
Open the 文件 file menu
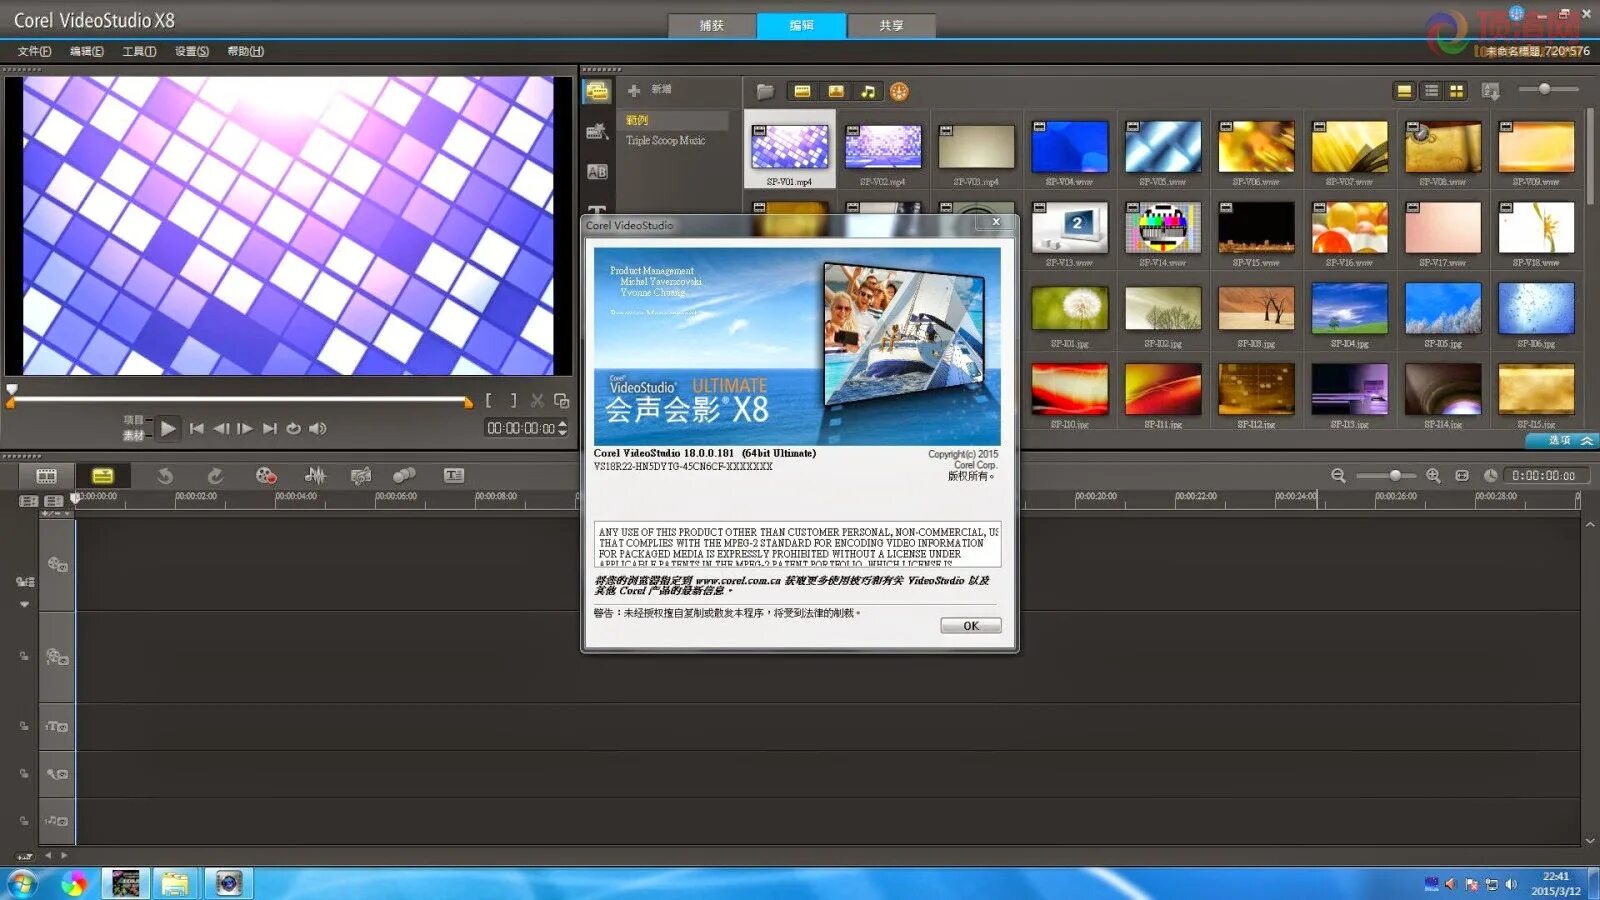pyautogui.click(x=34, y=51)
